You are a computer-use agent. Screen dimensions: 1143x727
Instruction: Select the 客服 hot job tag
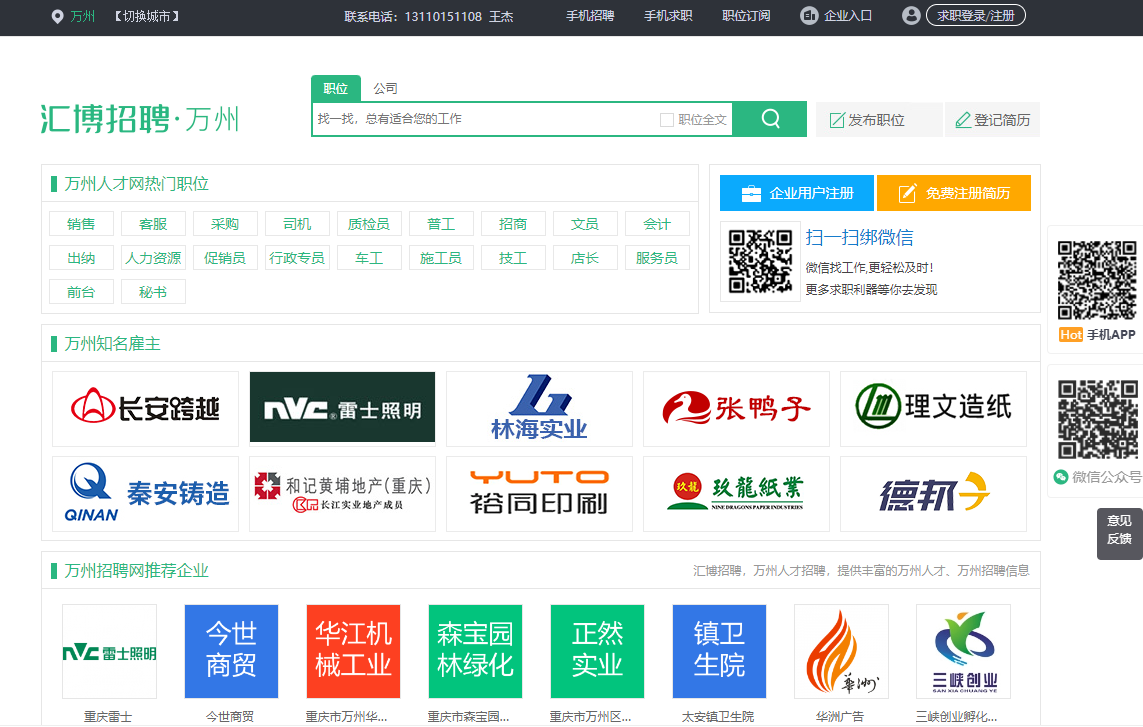(x=153, y=224)
